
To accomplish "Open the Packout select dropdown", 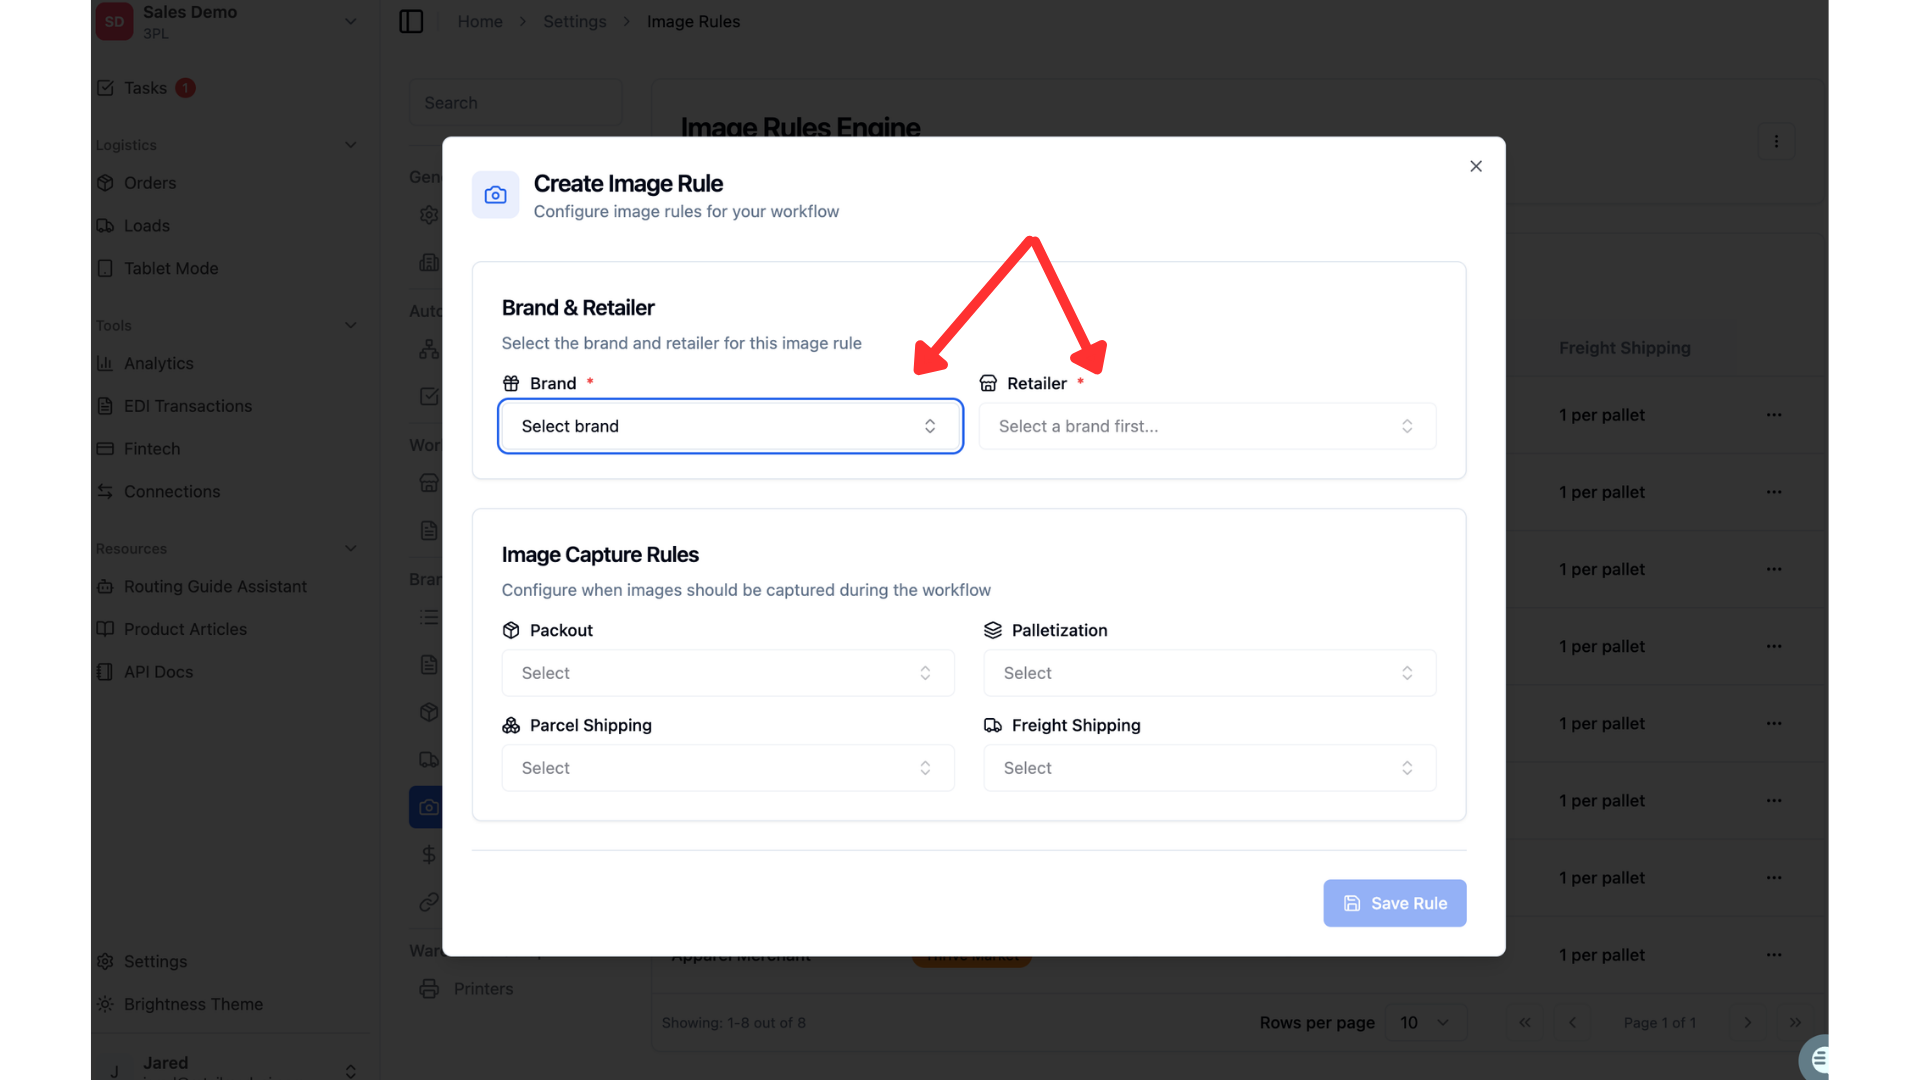I will click(727, 673).
